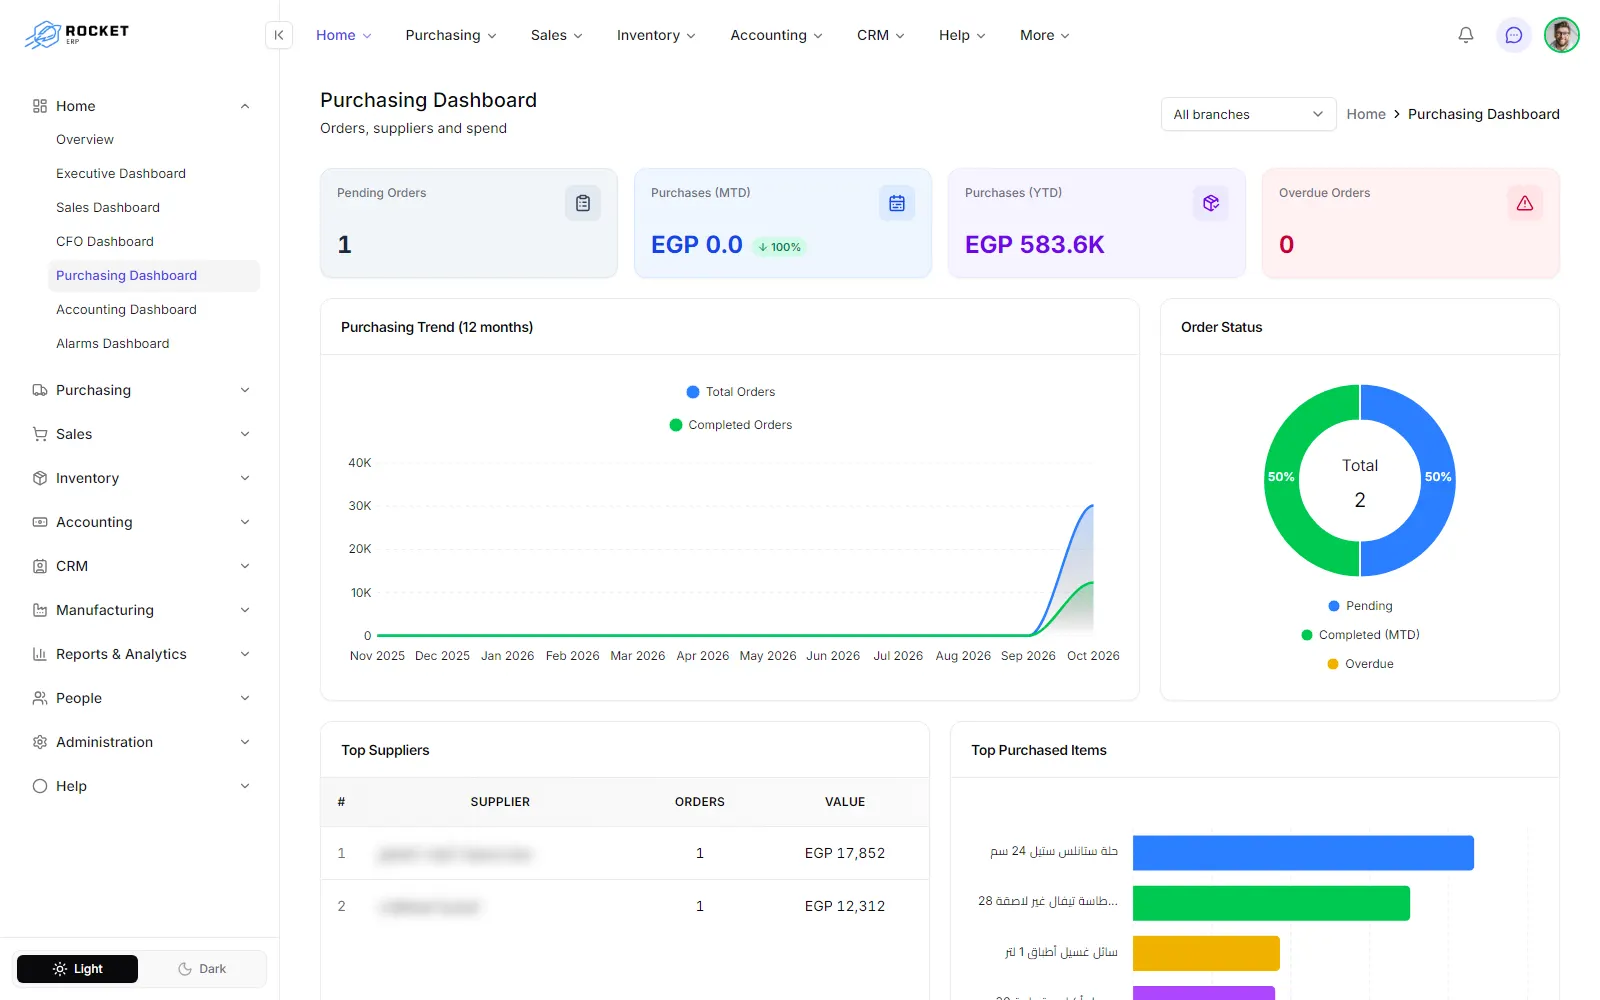Expand the Inventory sidebar section chevron
Viewport: 1600px width, 1000px height.
coord(245,478)
